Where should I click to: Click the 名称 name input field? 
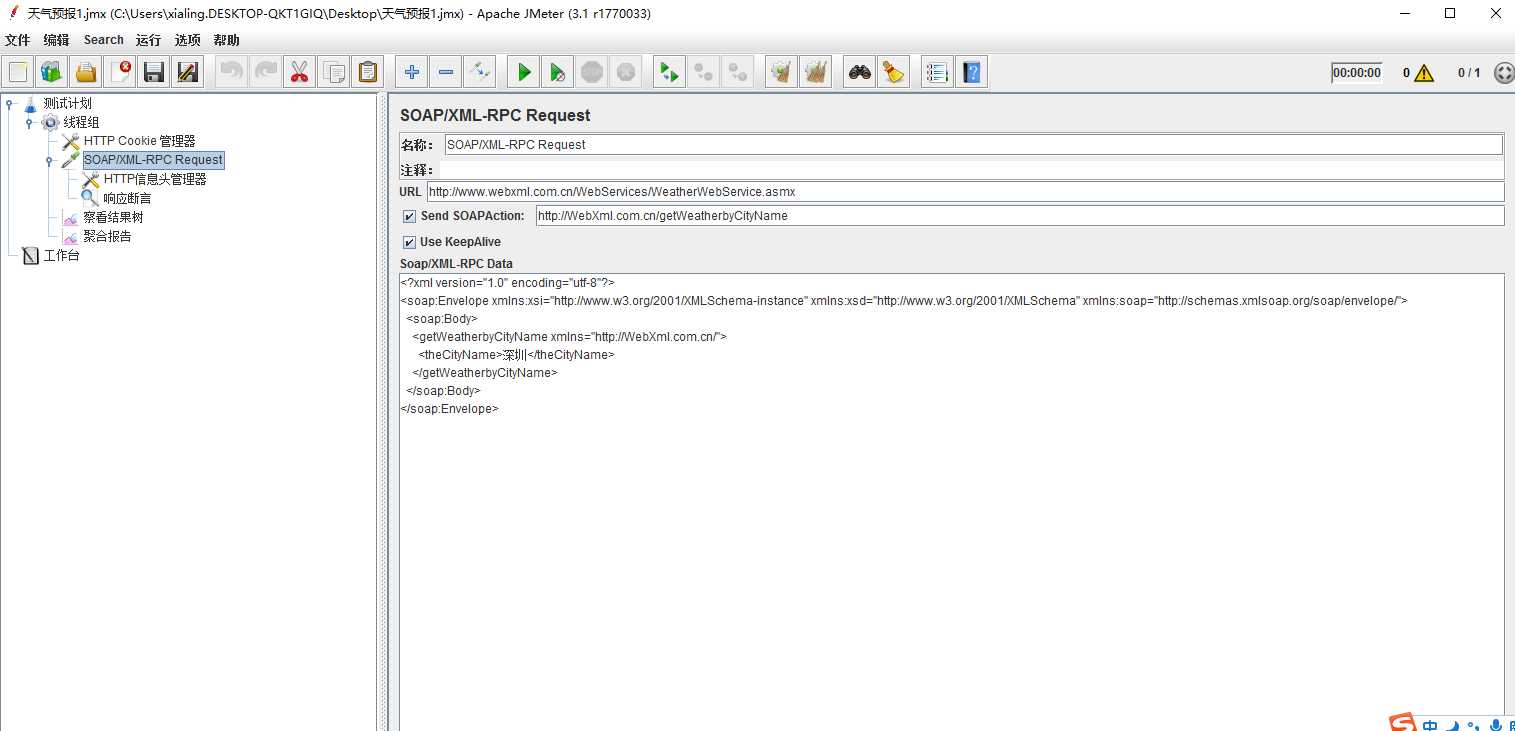pyautogui.click(x=973, y=144)
